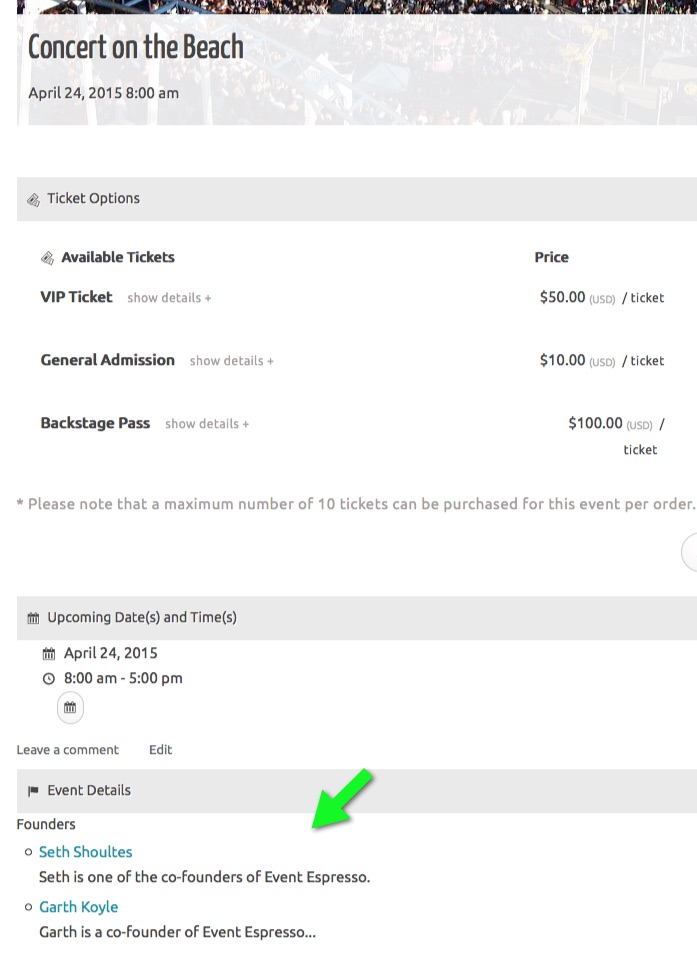The height and width of the screenshot is (961, 697).
Task: Expand General Admission show details
Action: [232, 361]
